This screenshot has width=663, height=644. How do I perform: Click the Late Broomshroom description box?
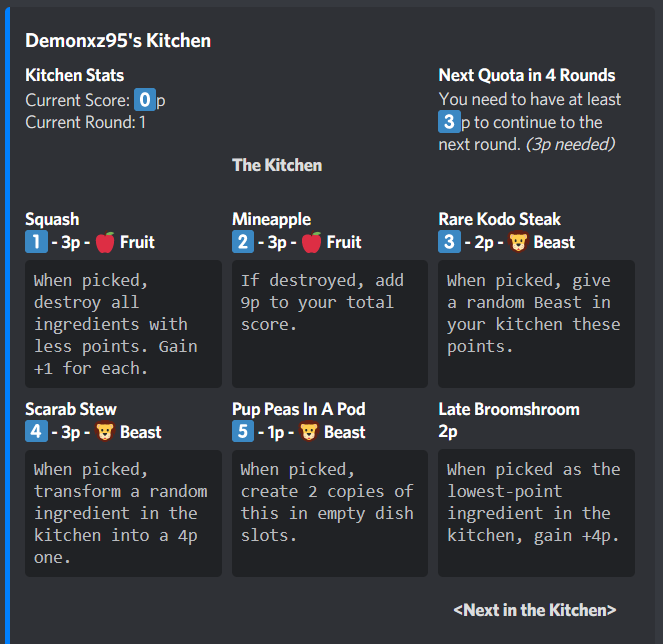click(x=536, y=513)
